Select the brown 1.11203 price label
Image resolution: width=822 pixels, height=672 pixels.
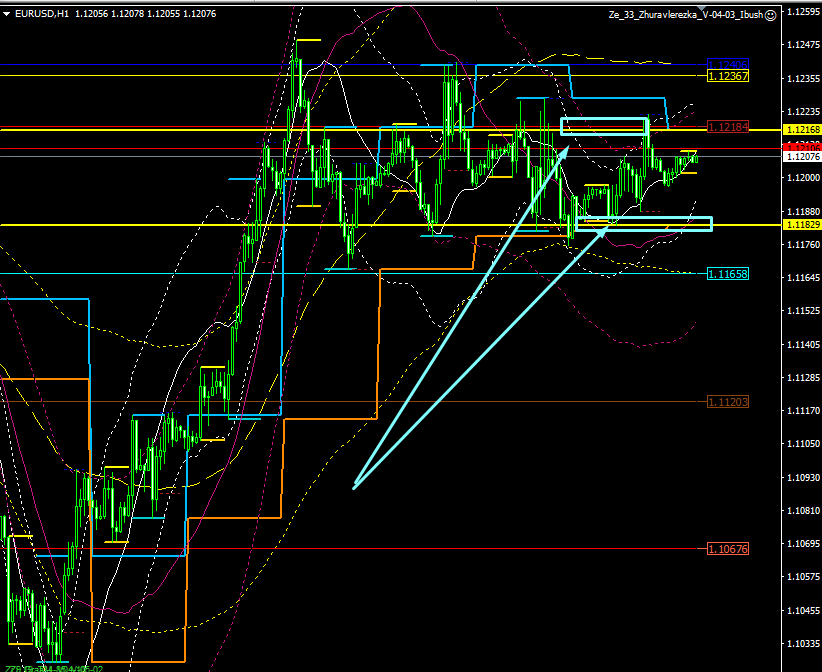point(727,401)
